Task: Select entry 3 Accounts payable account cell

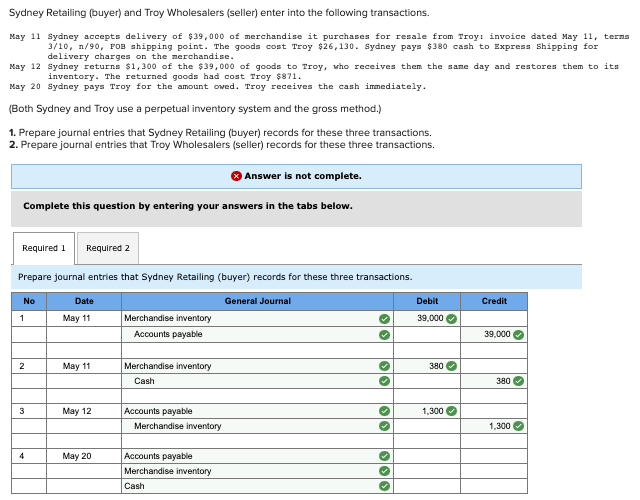Action: point(257,411)
